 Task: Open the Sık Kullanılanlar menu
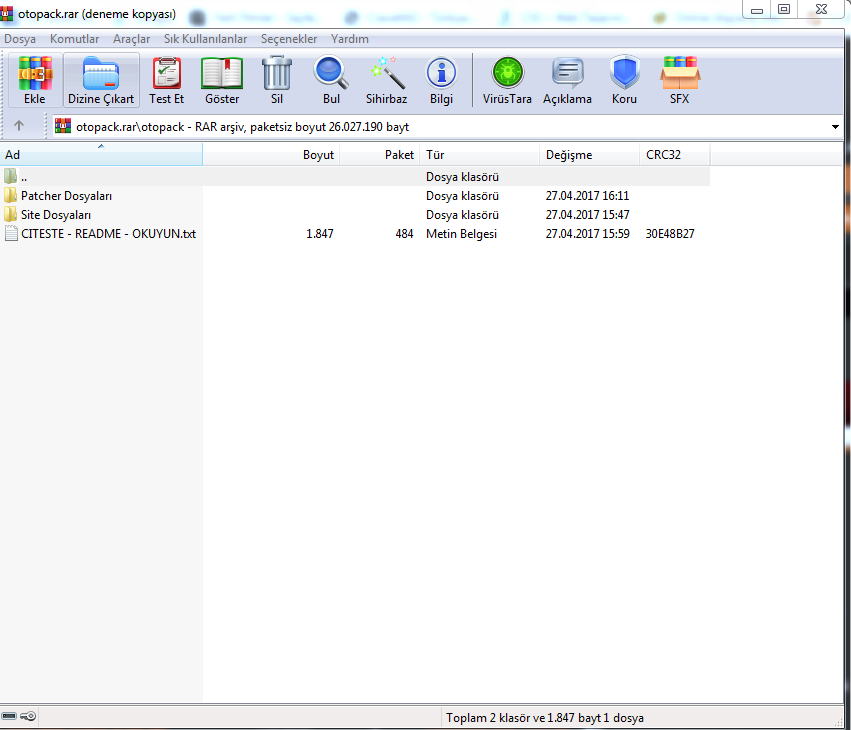(205, 39)
